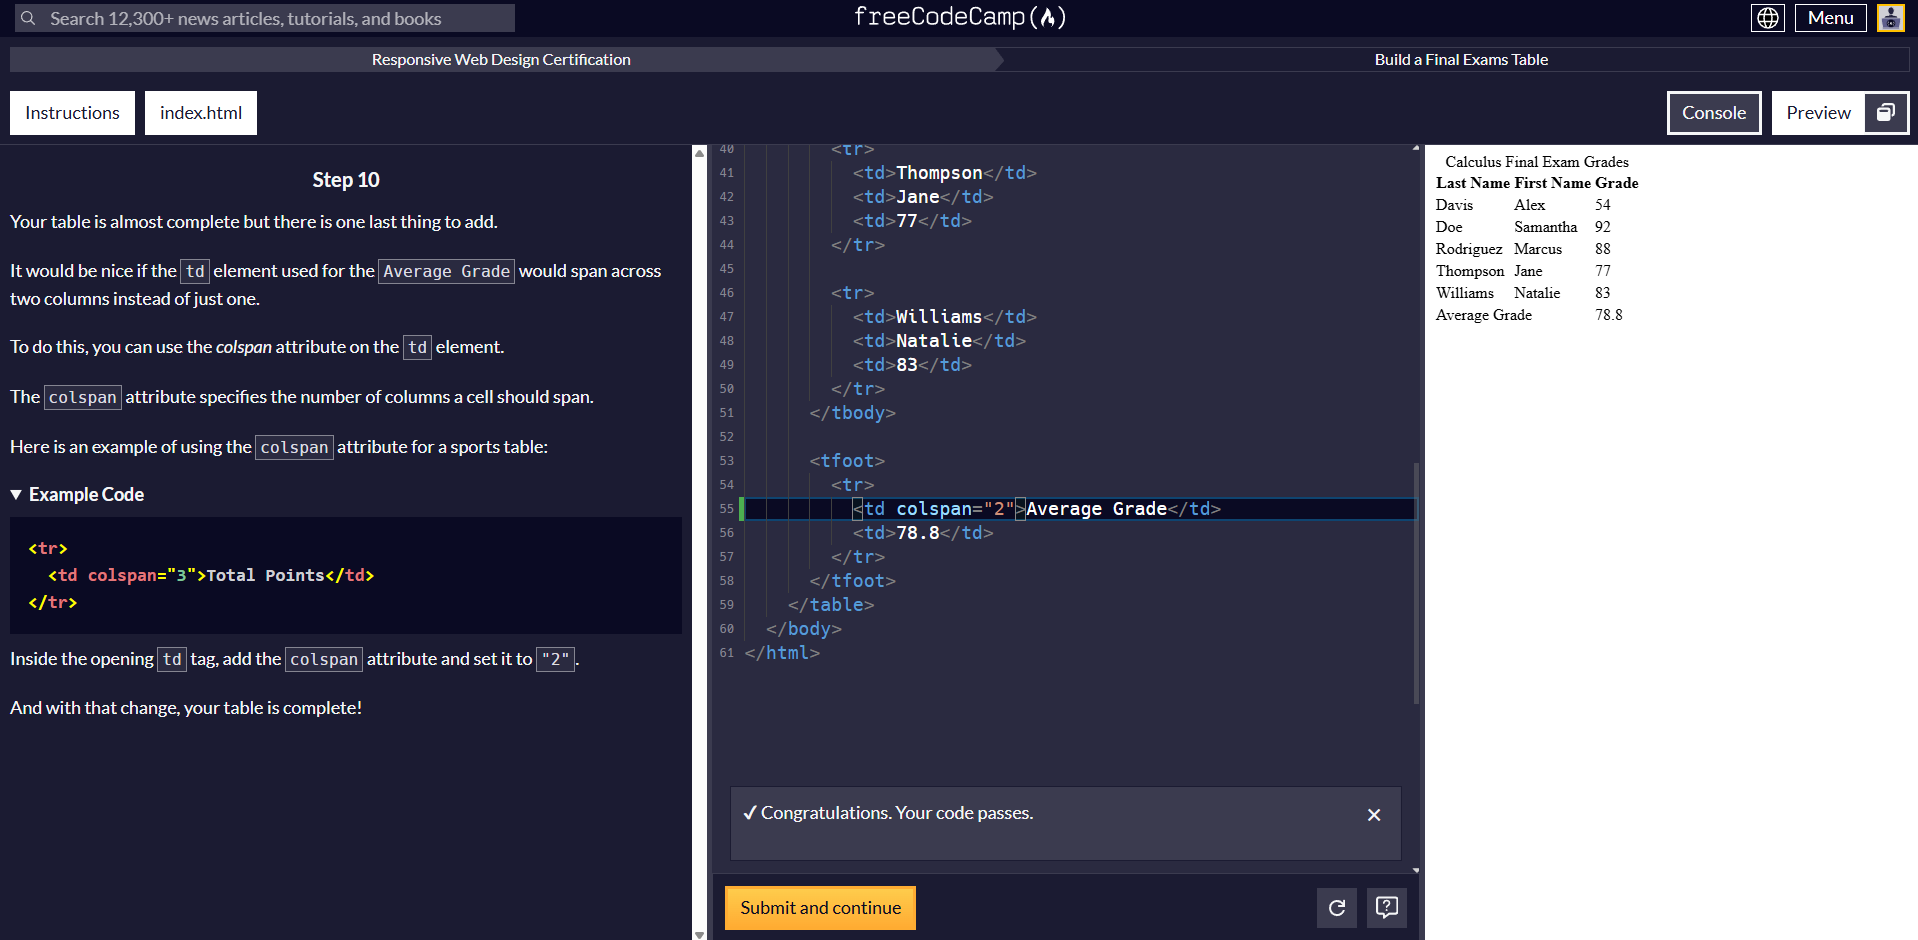Toggle the Console panel
Viewport: 1918px width, 940px height.
point(1714,113)
